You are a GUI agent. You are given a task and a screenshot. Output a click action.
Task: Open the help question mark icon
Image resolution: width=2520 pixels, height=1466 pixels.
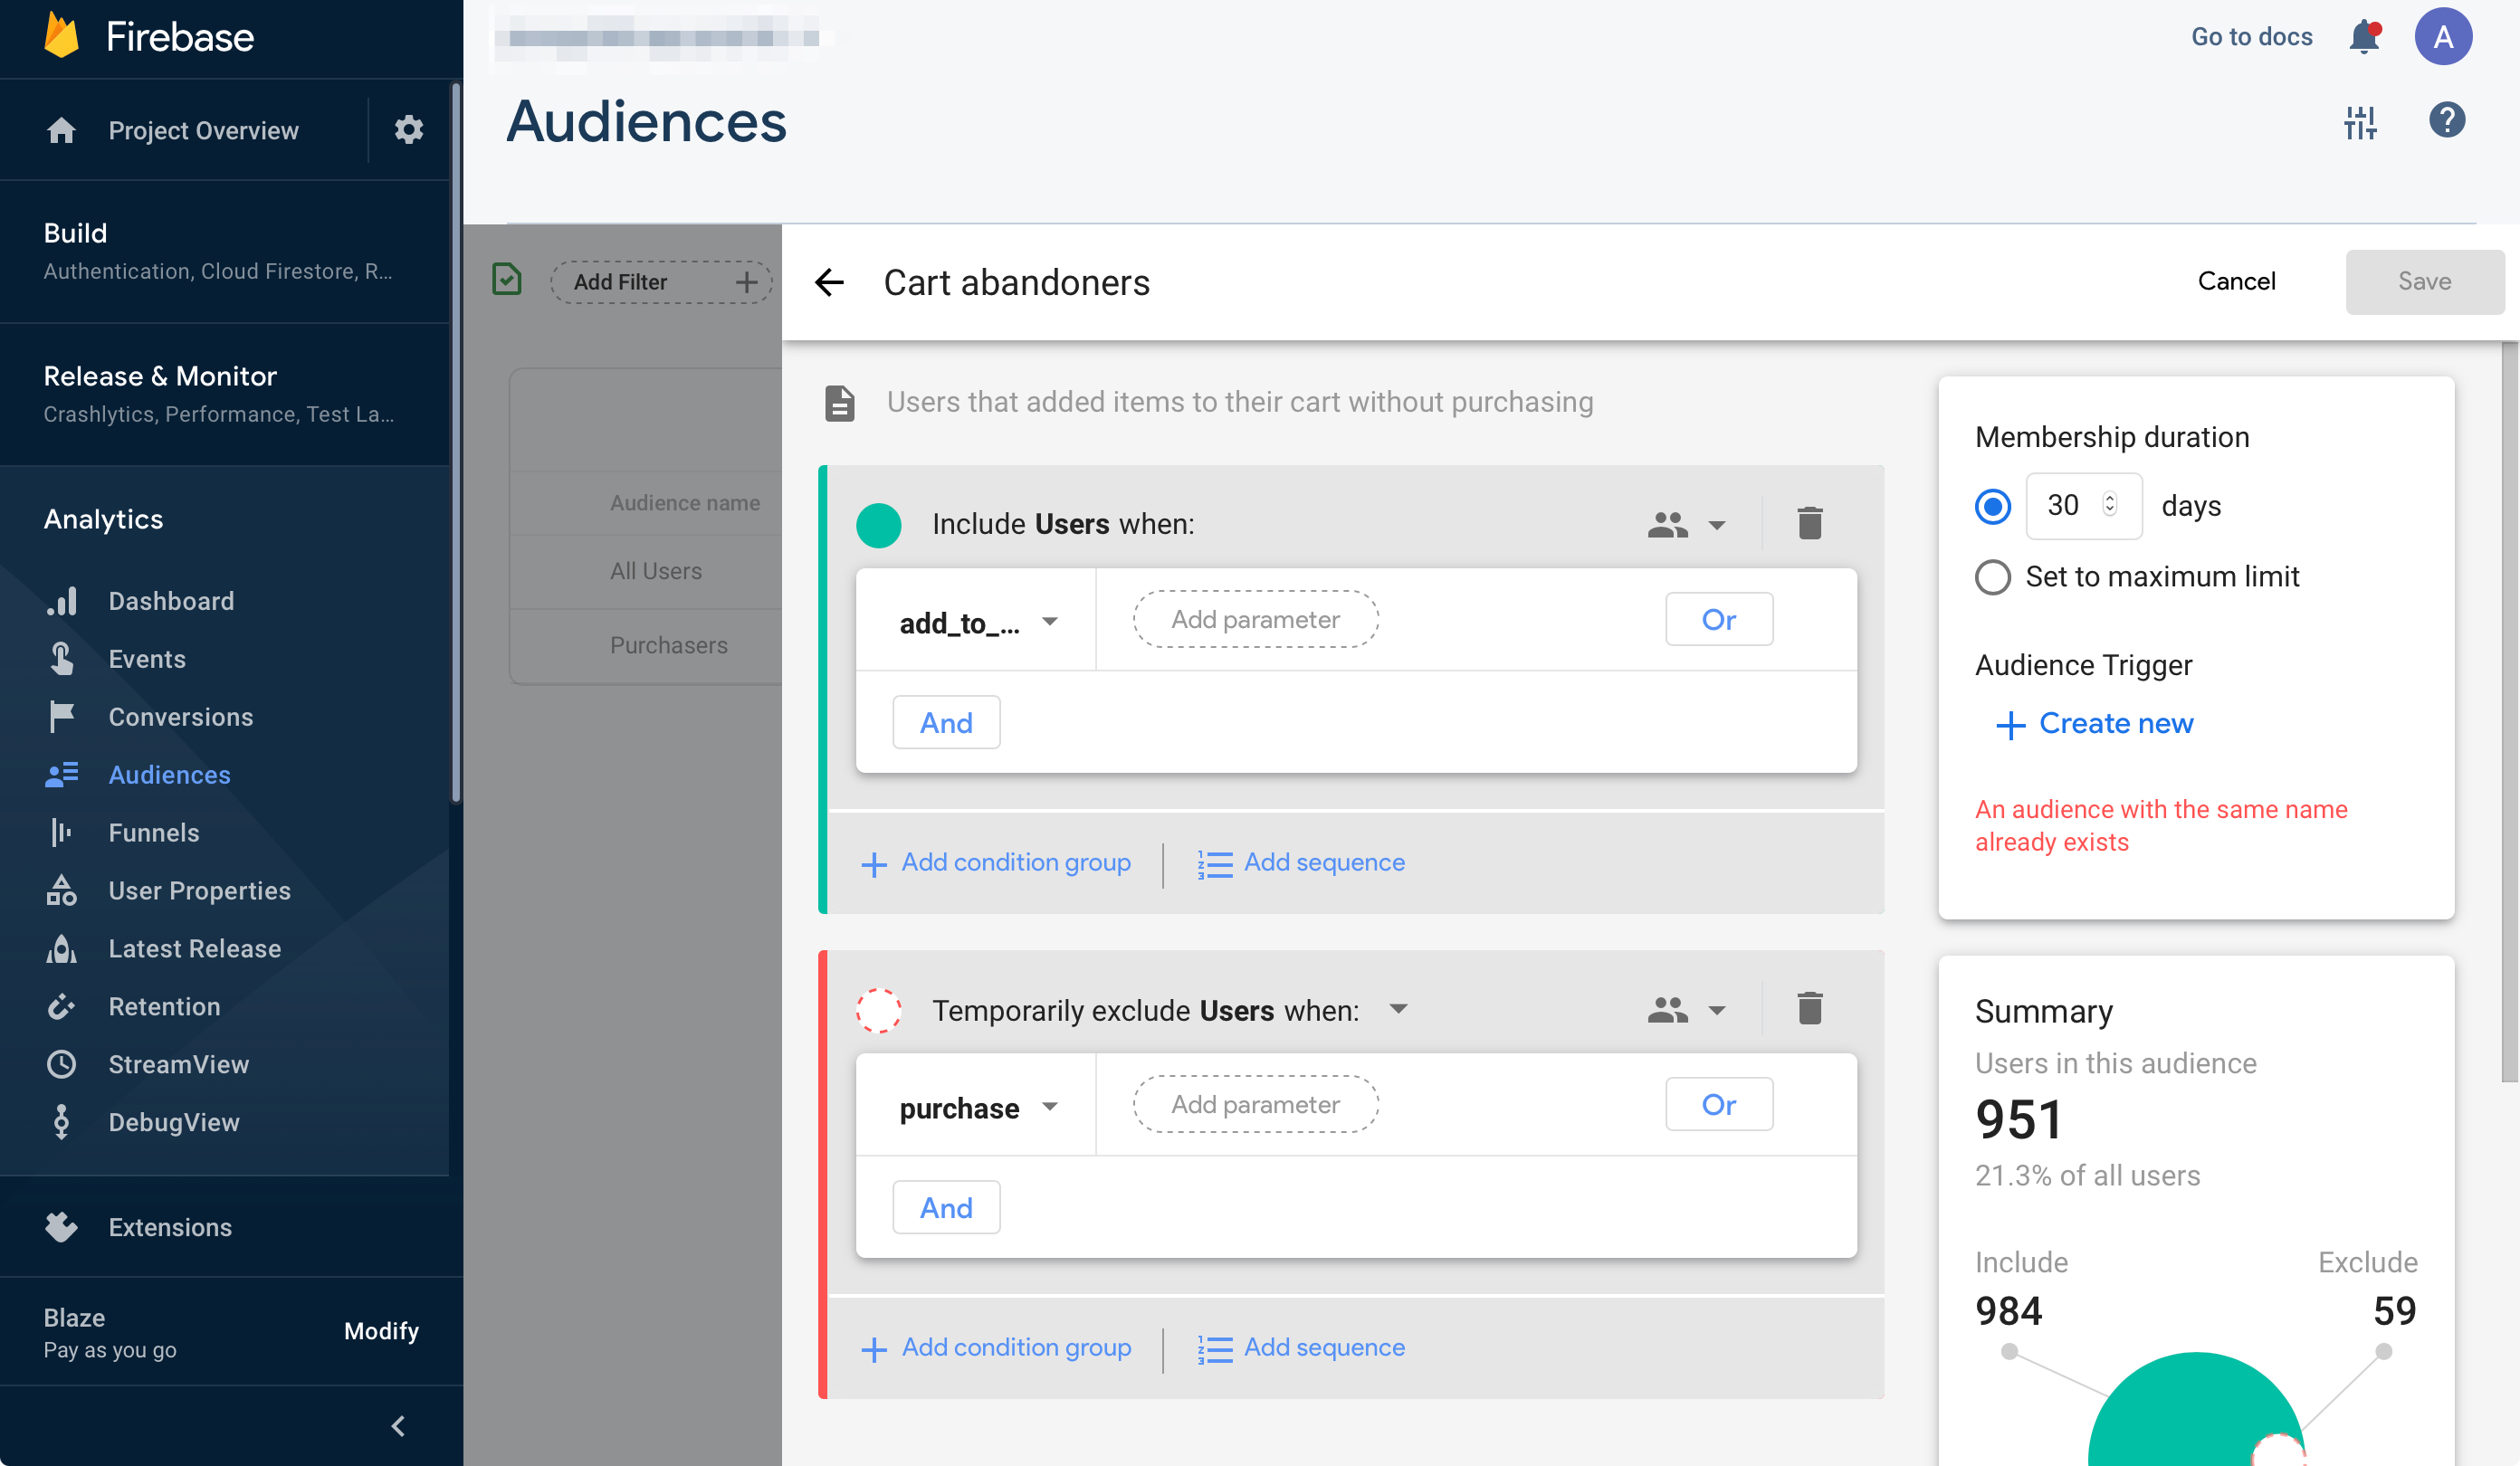(x=2446, y=121)
